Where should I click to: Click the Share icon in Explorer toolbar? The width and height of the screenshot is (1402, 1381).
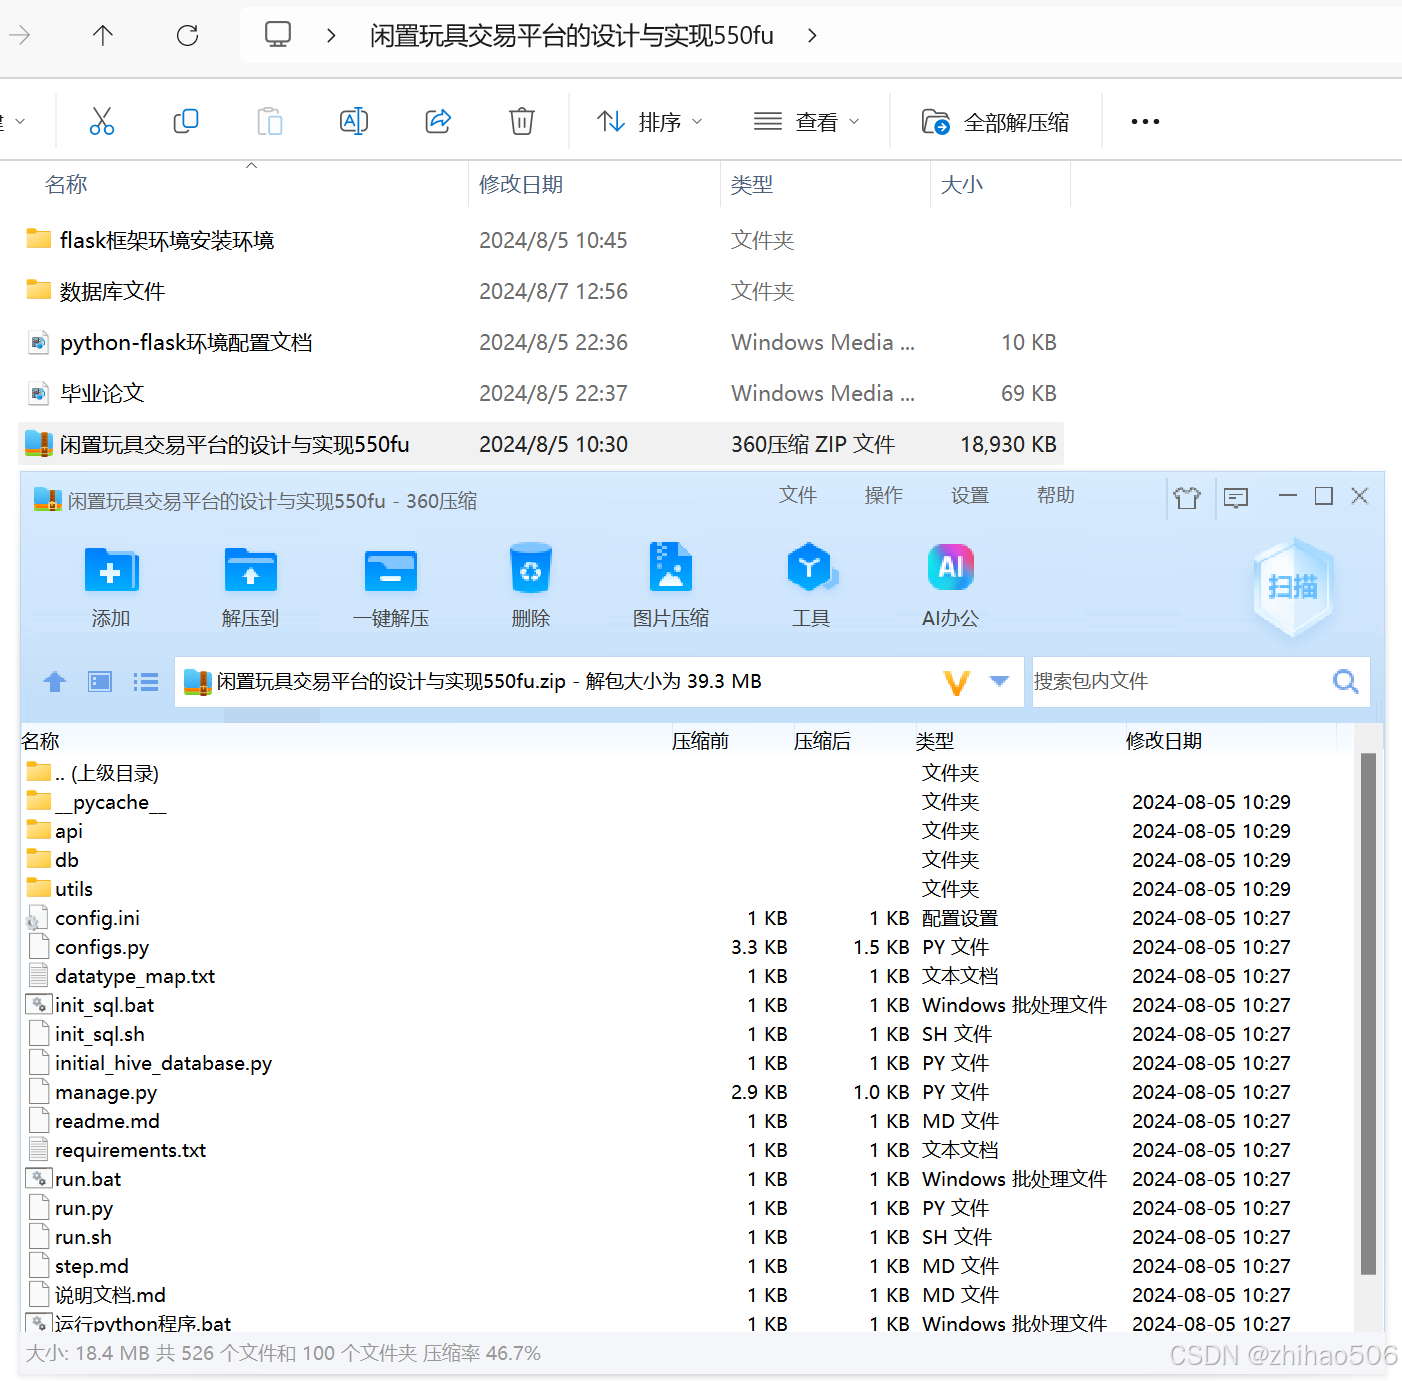click(x=438, y=122)
